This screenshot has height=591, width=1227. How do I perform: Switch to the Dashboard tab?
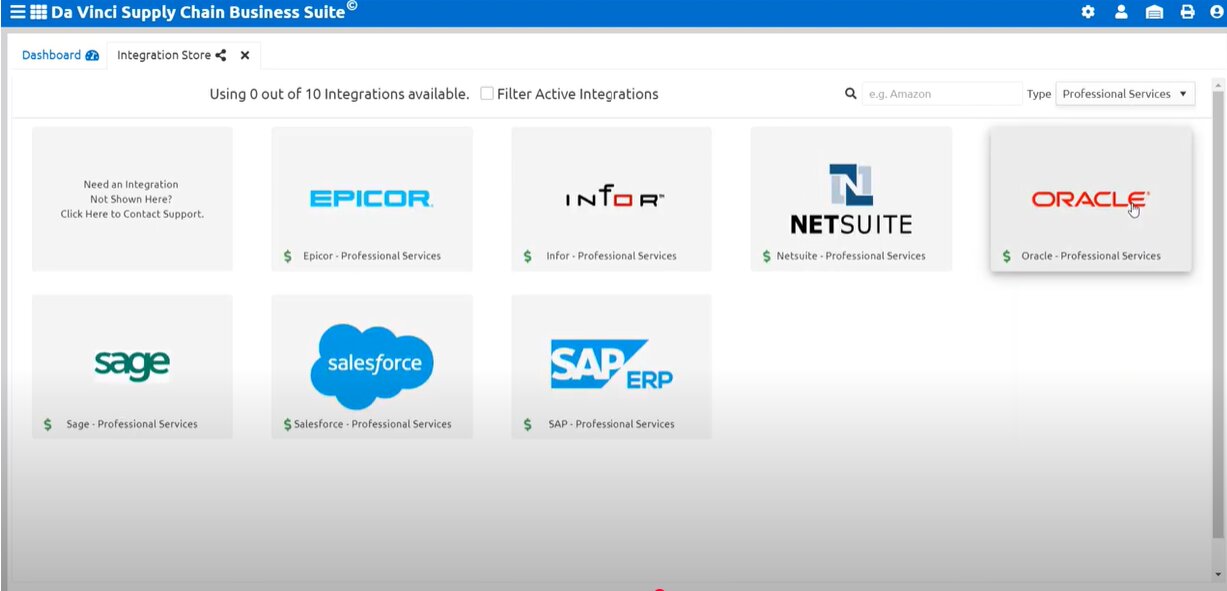[60, 55]
